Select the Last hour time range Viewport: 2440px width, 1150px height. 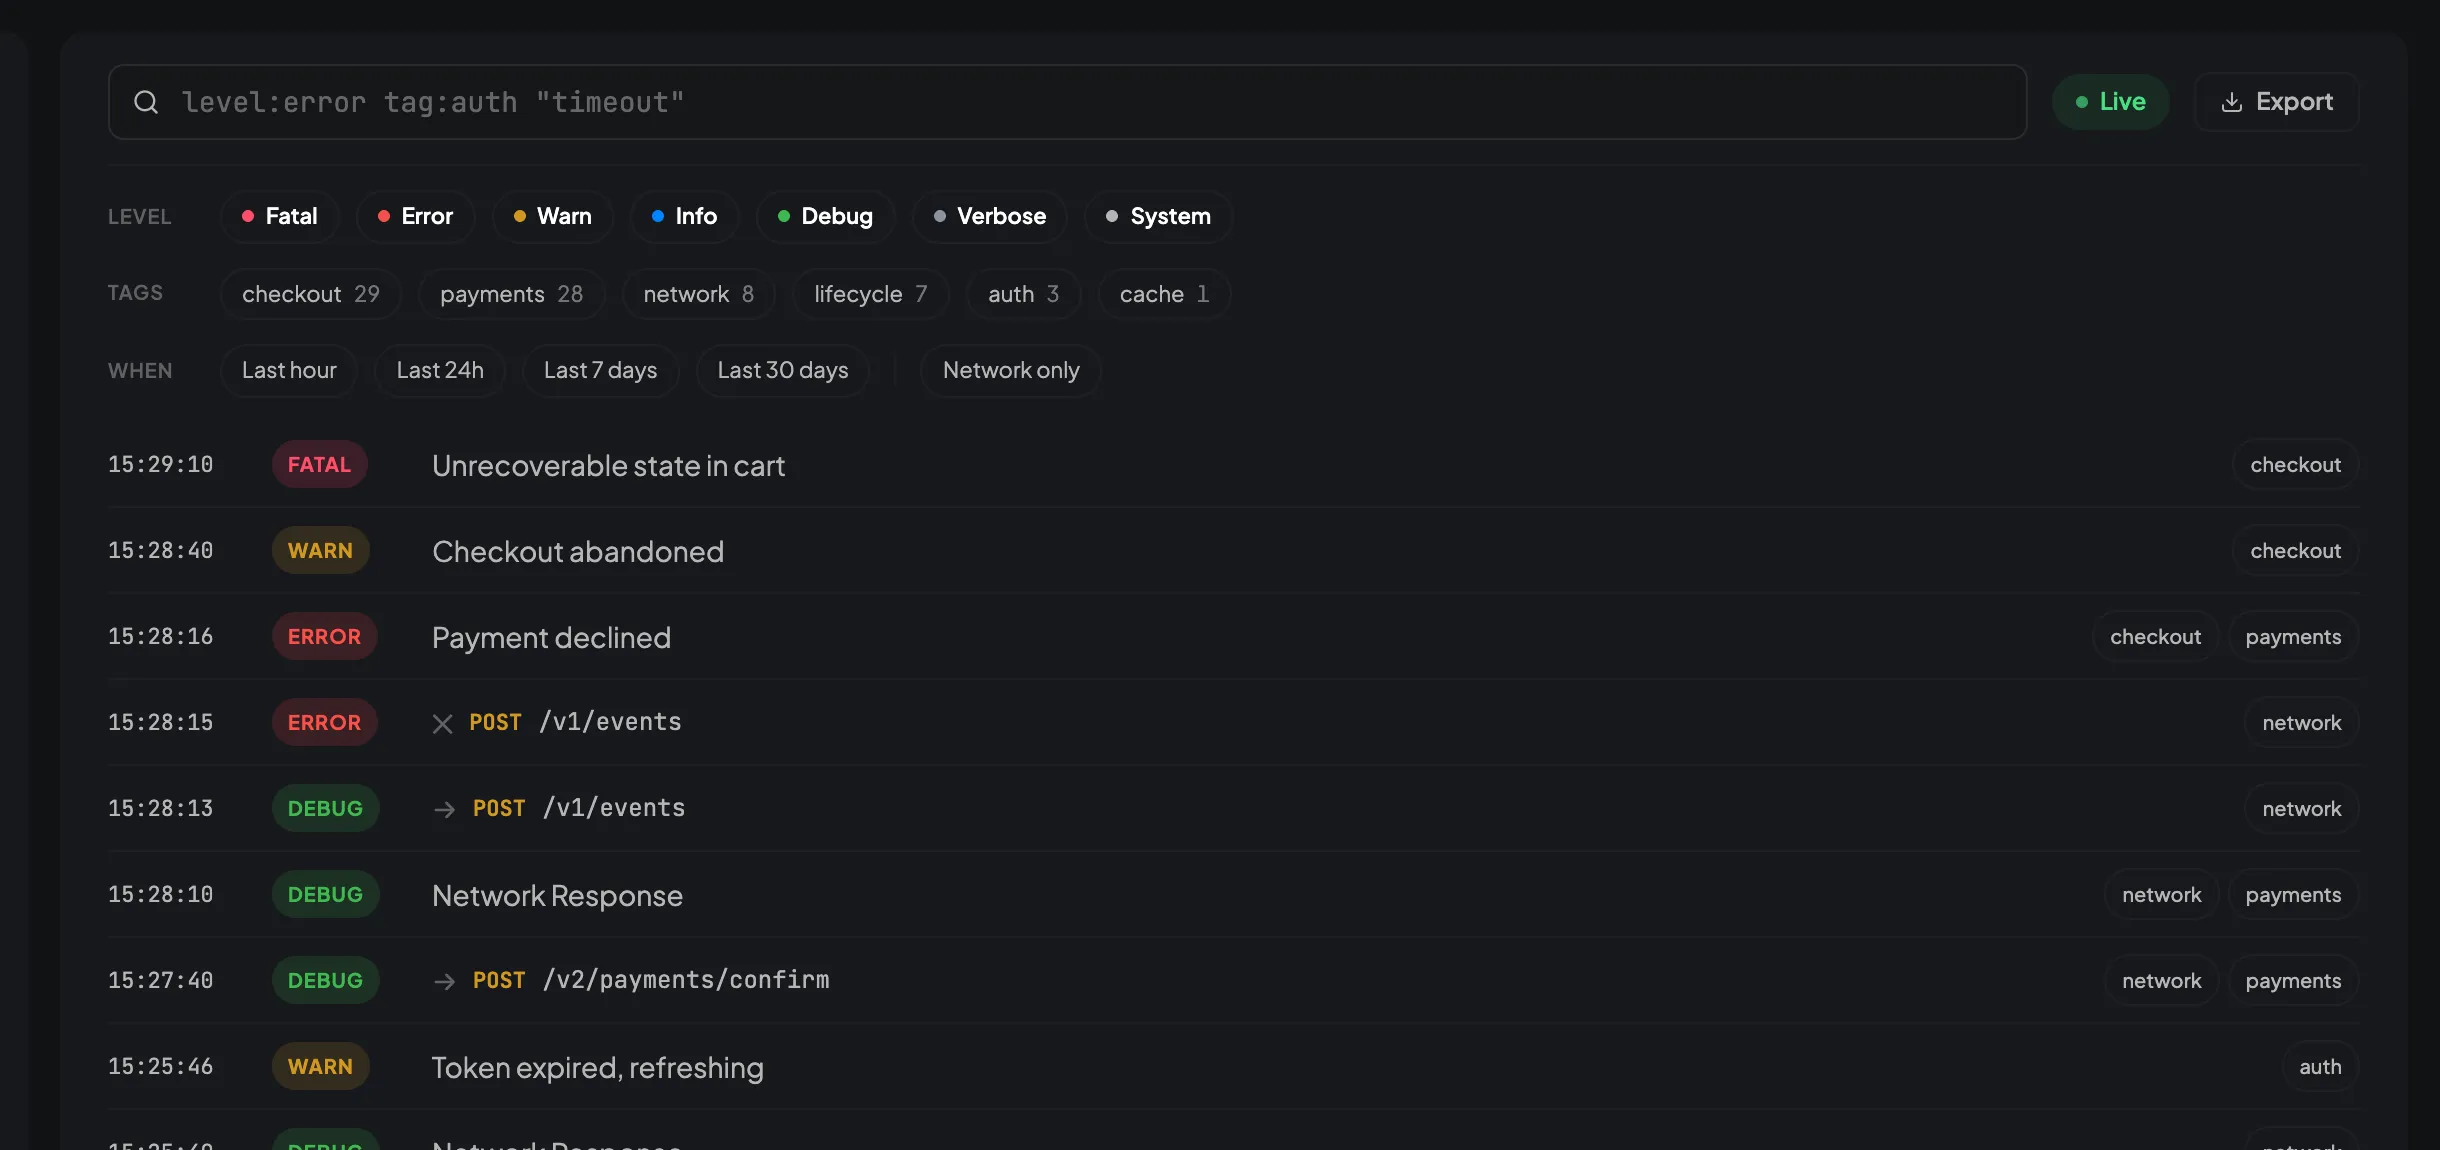(289, 371)
